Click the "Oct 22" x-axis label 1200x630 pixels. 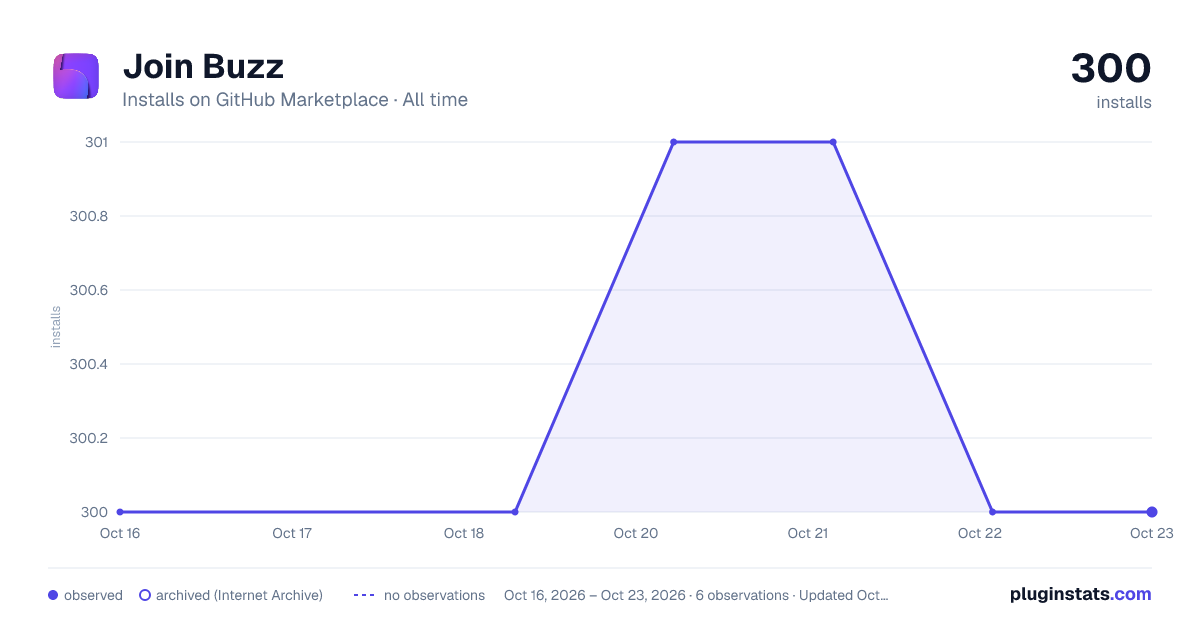tap(980, 533)
